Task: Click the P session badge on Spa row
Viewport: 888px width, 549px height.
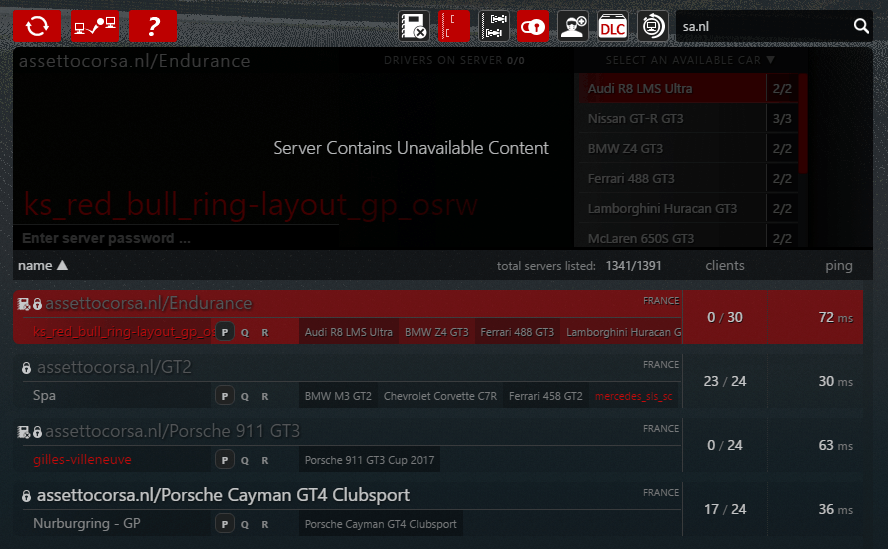Action: (225, 396)
